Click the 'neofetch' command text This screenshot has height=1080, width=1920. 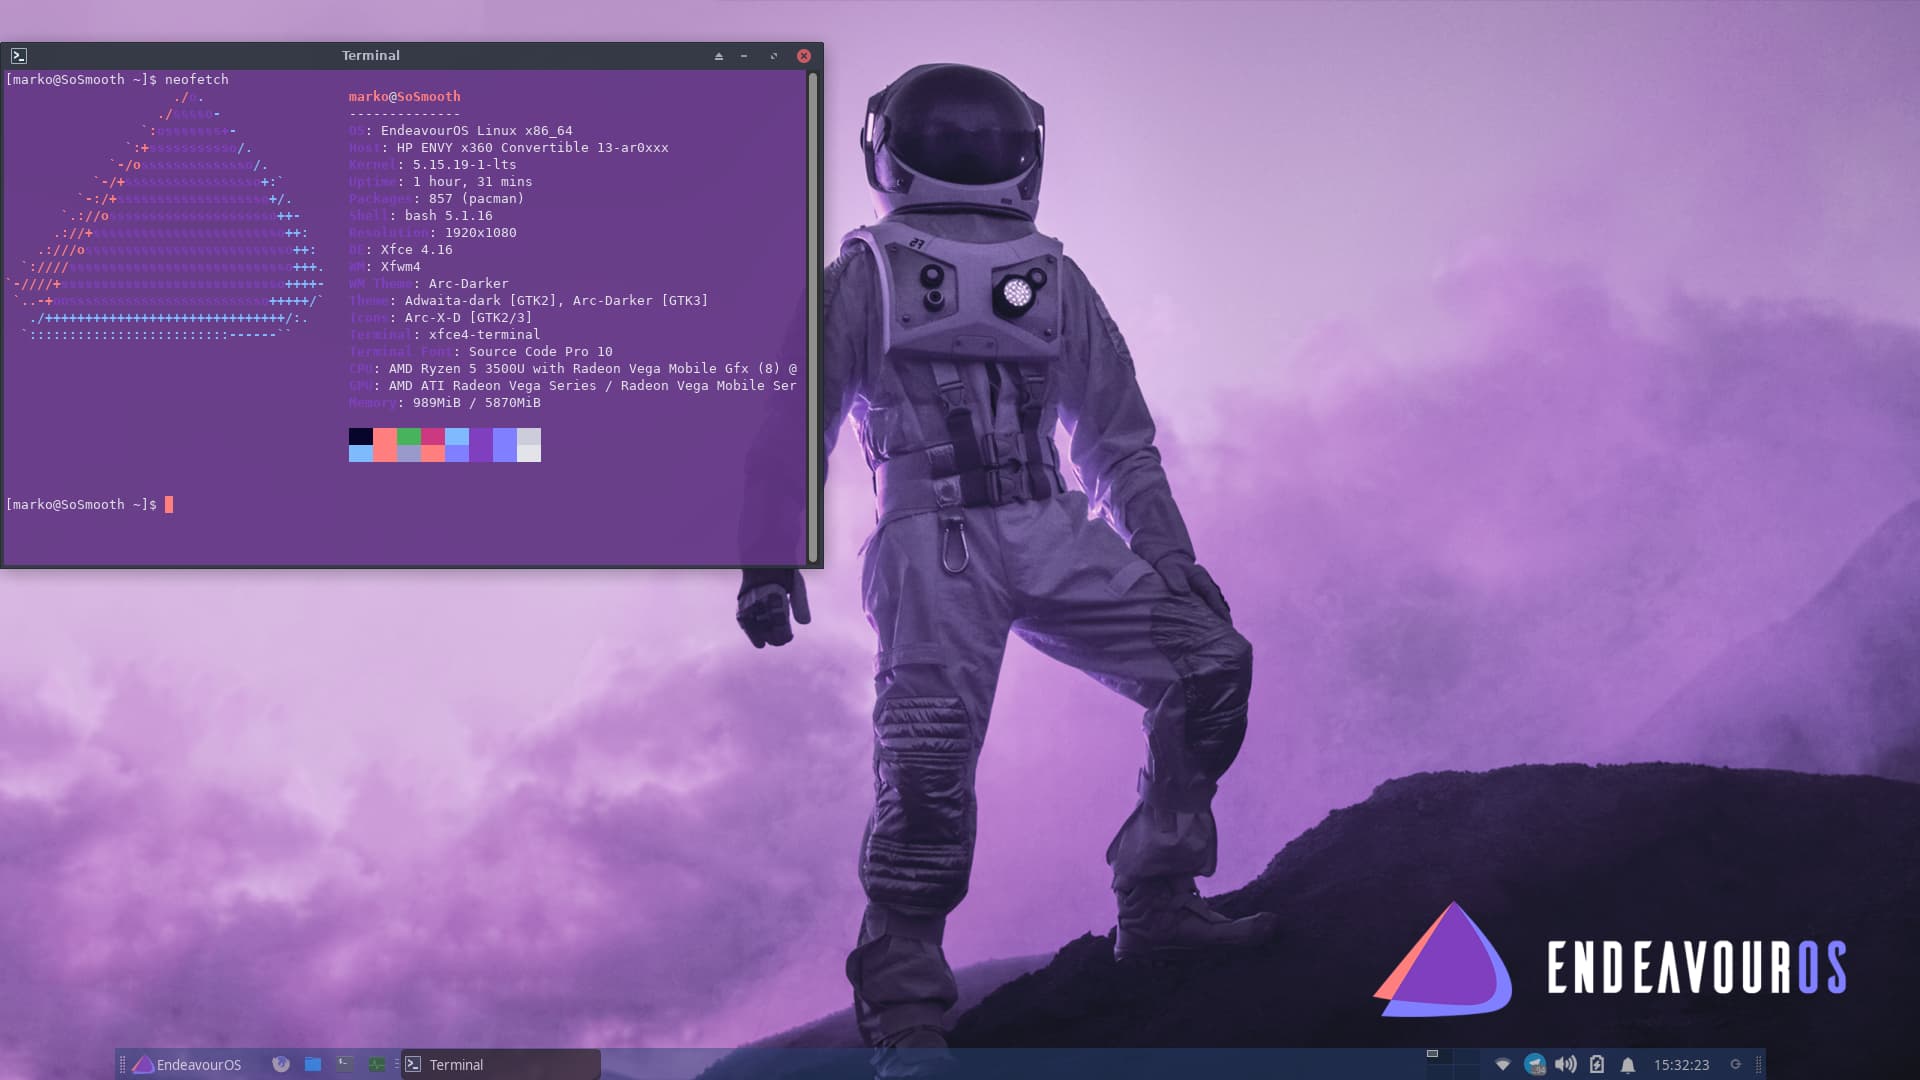pyautogui.click(x=197, y=80)
